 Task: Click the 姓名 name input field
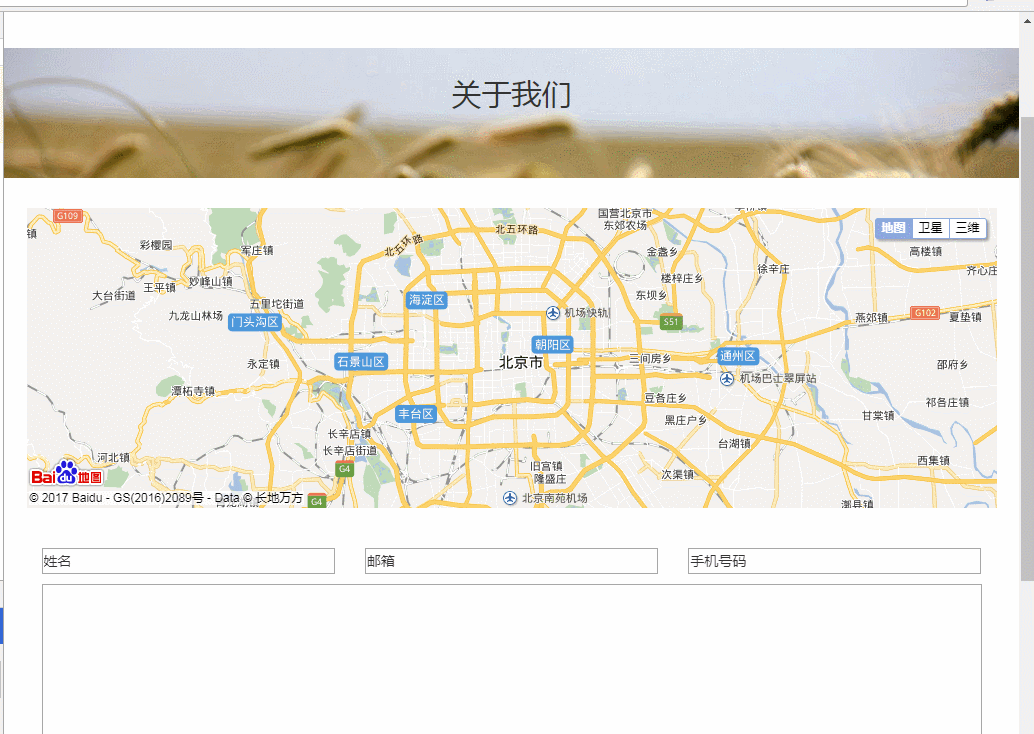point(188,561)
